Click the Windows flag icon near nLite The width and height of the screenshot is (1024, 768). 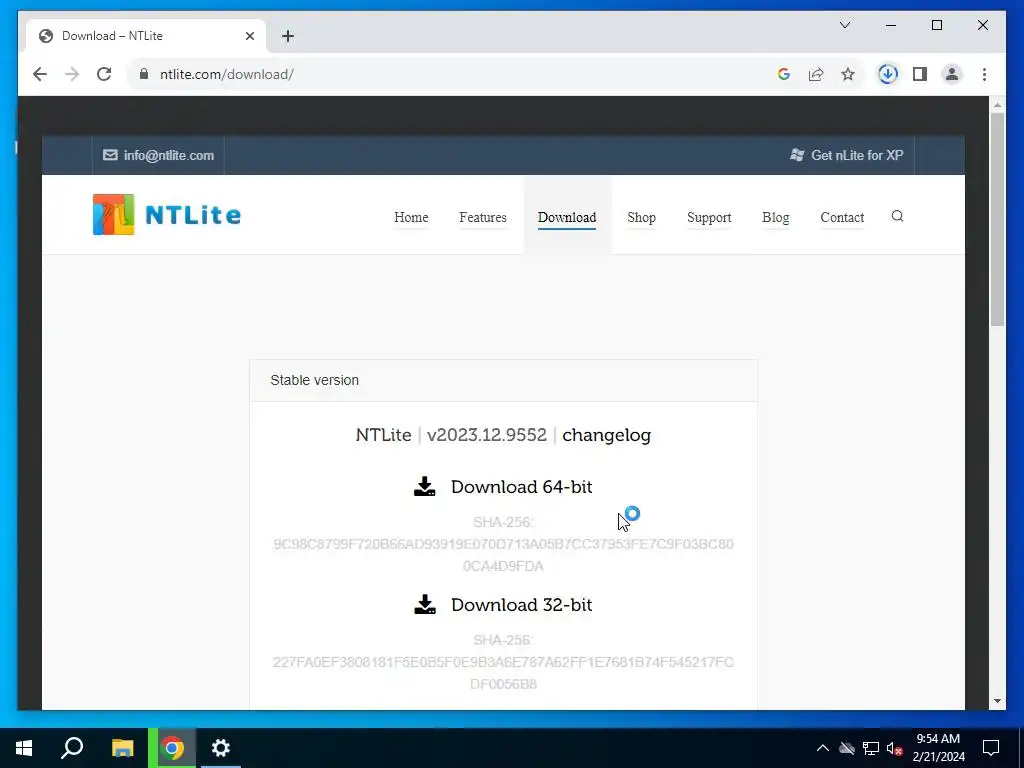coord(797,155)
